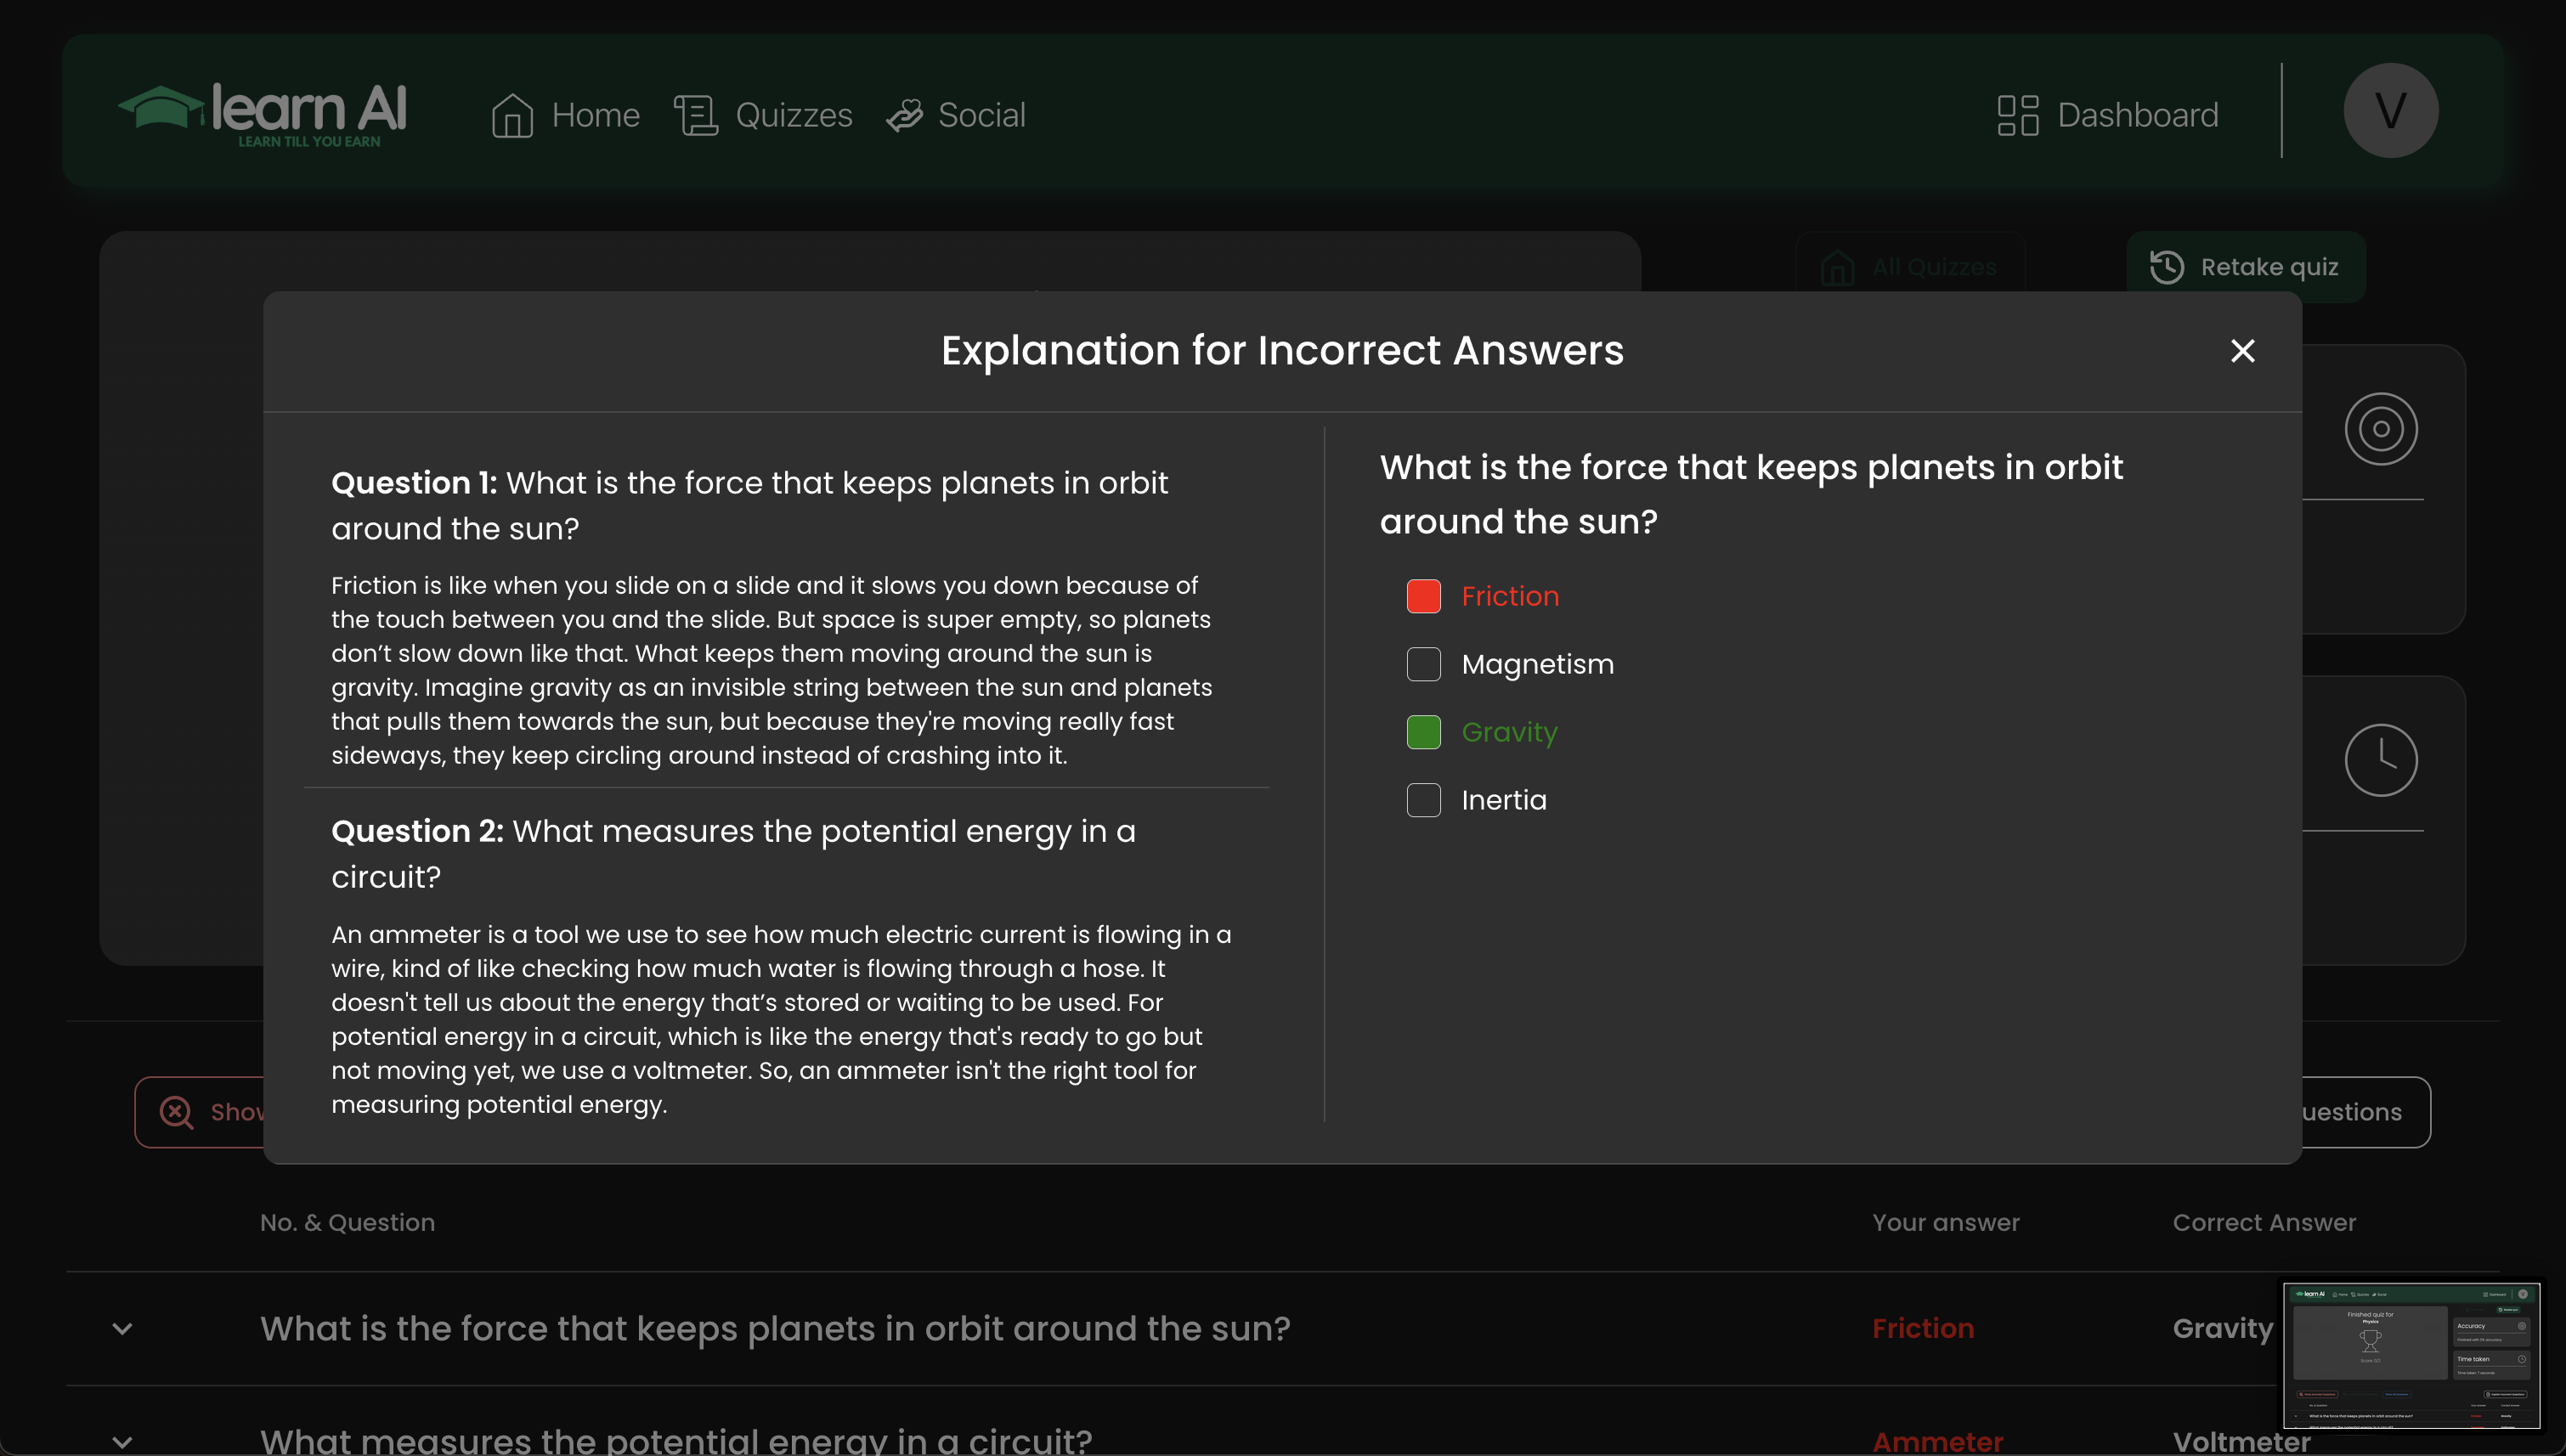Click the learn AI graduation cap logo
The image size is (2566, 1456).
[160, 108]
